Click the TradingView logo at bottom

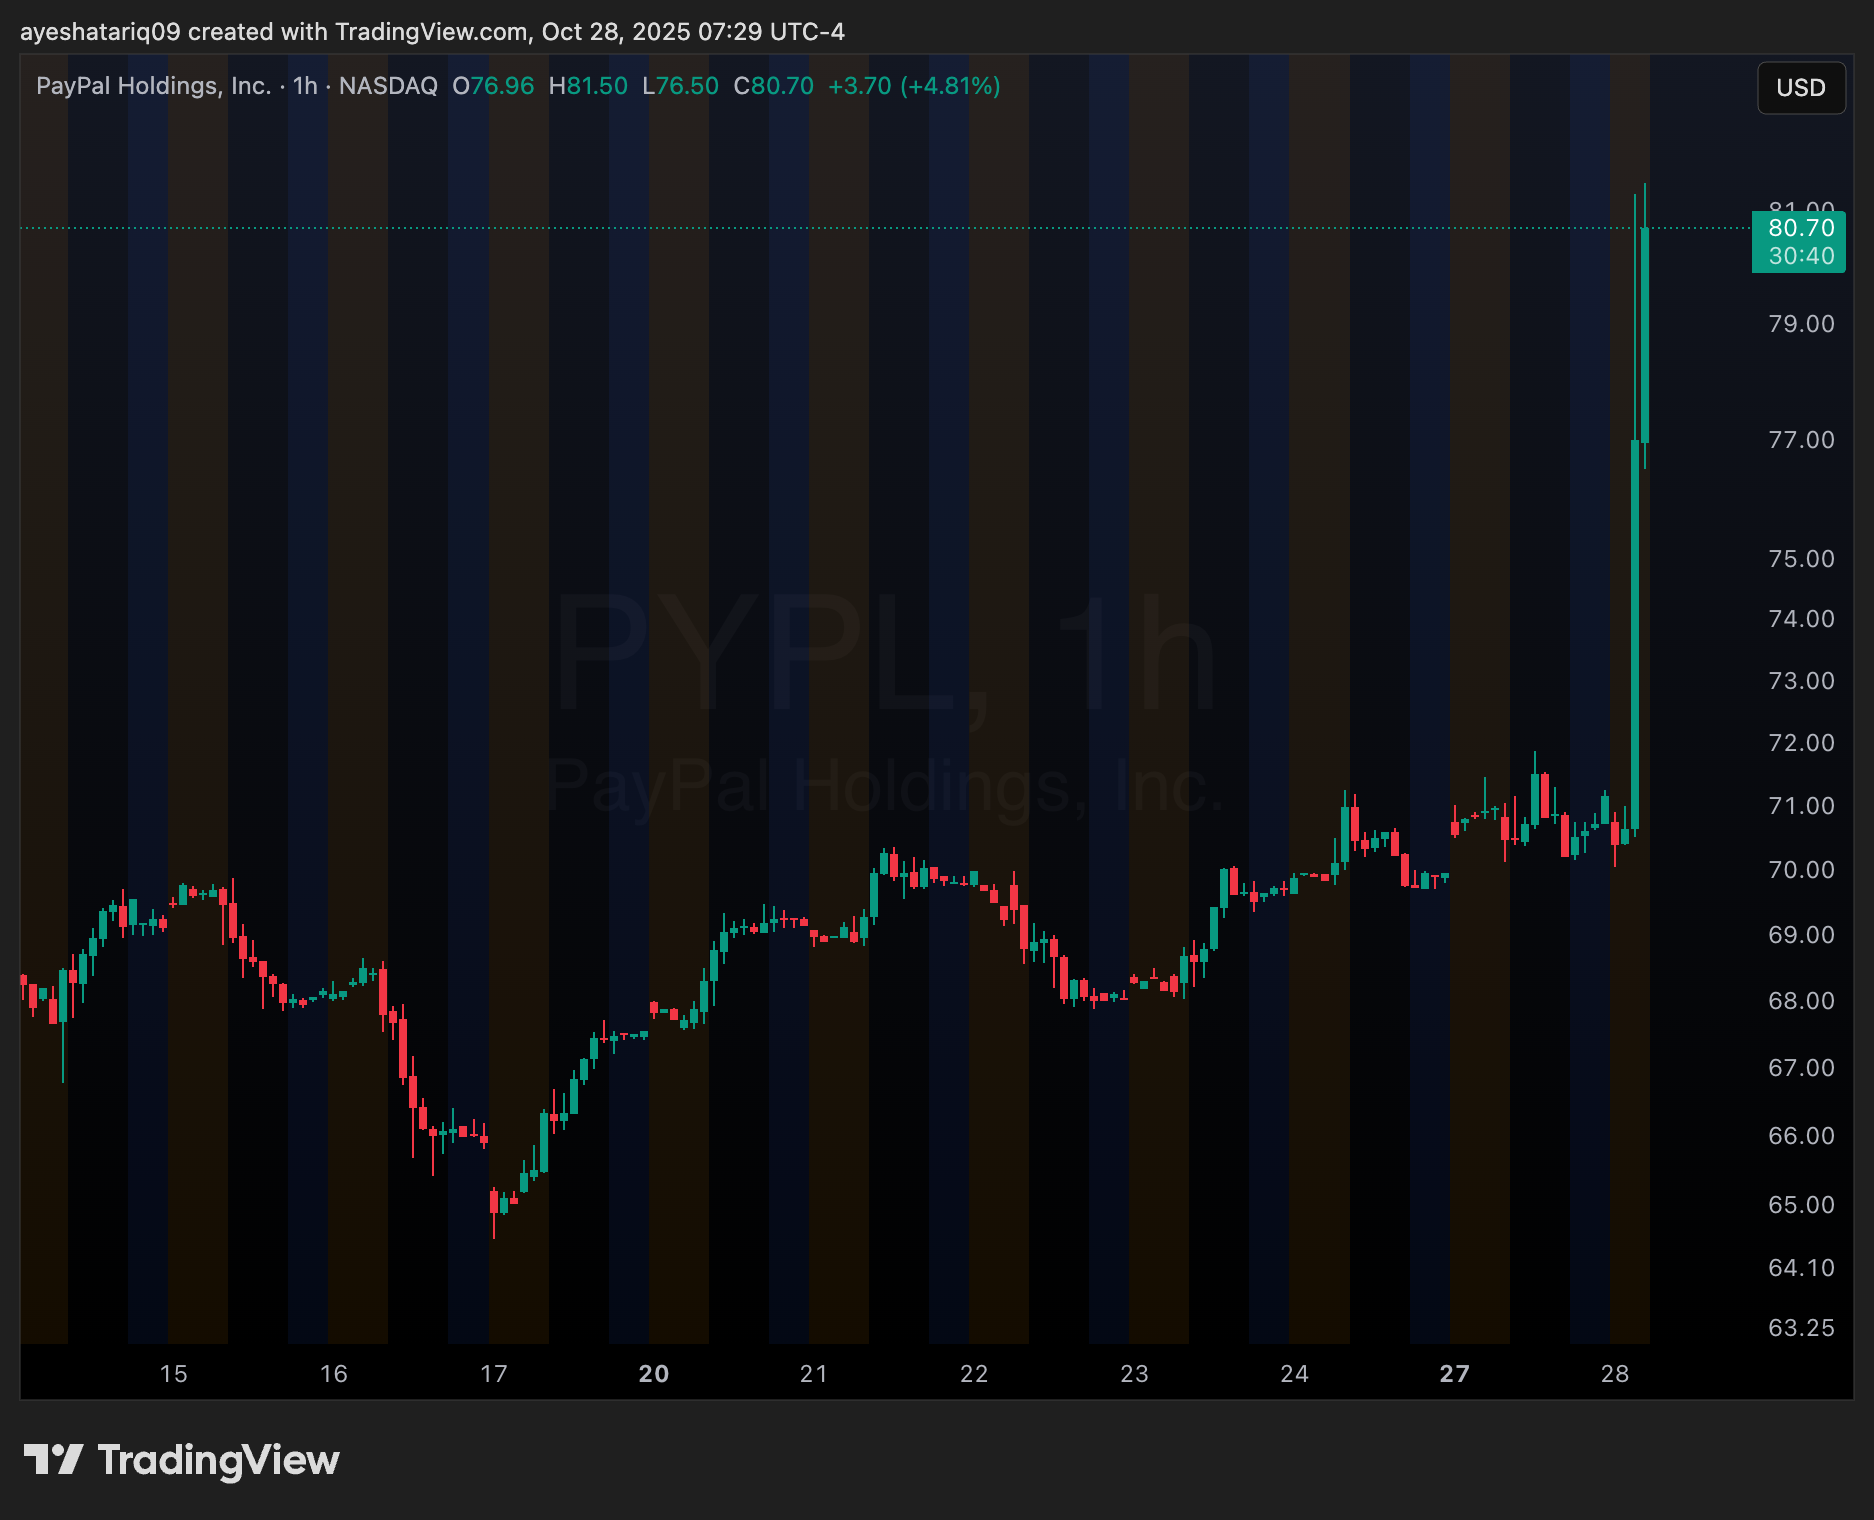coord(181,1460)
